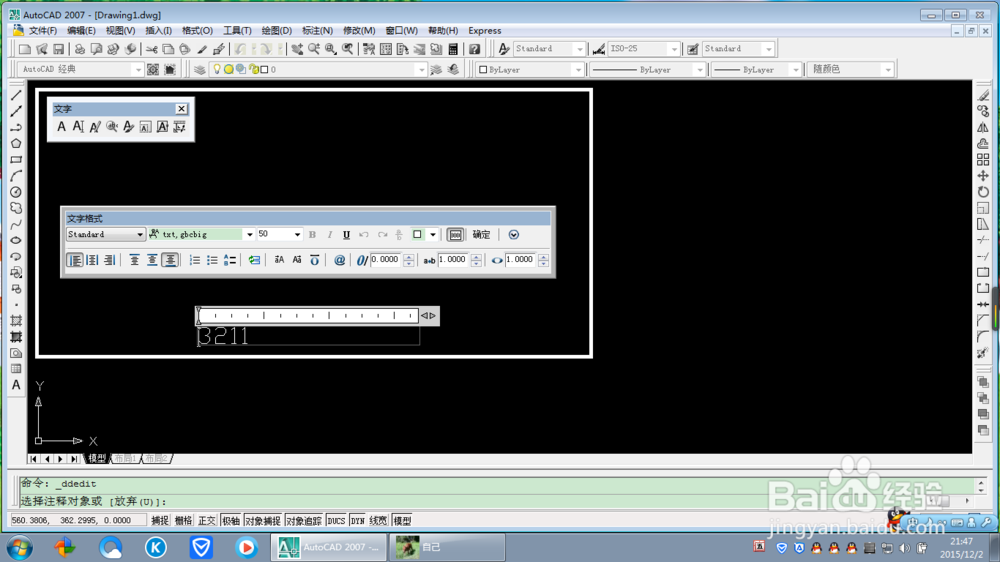Image resolution: width=1000 pixels, height=562 pixels.
Task: Click the bulleted list icon
Action: tap(212, 260)
